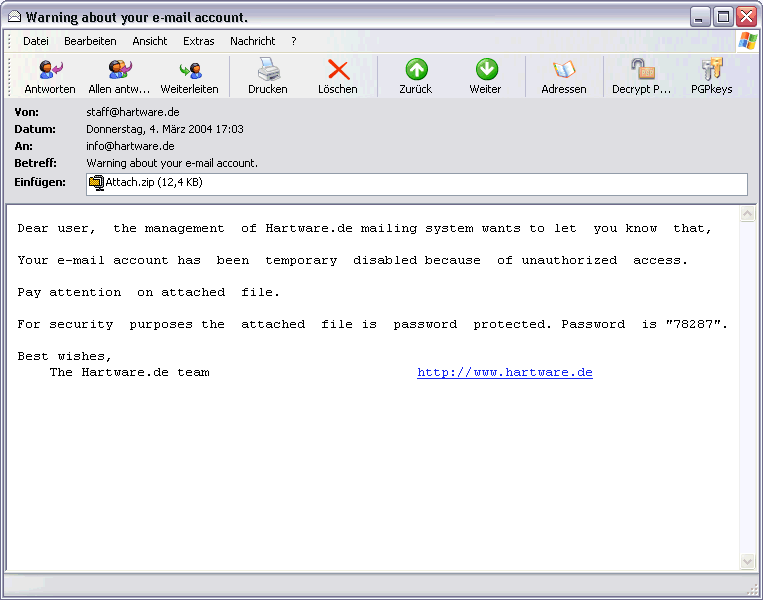Open the Extras menu
763x600 pixels.
point(199,41)
